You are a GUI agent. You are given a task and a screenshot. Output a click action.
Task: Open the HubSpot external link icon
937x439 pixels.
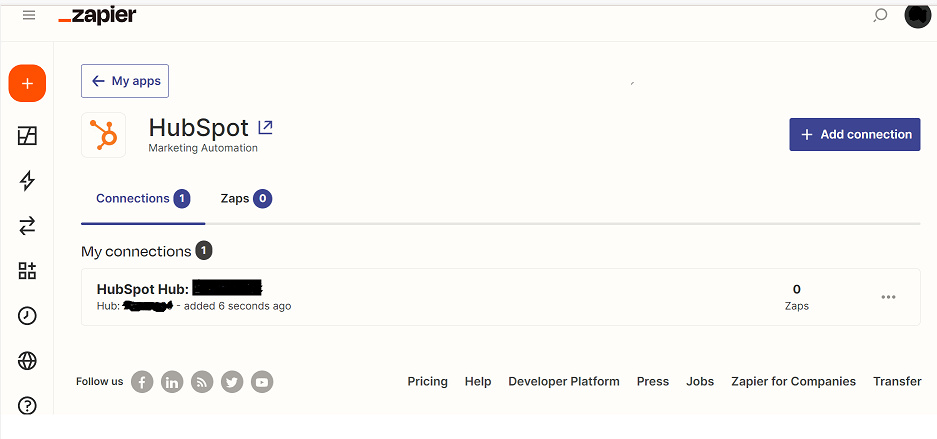point(265,127)
